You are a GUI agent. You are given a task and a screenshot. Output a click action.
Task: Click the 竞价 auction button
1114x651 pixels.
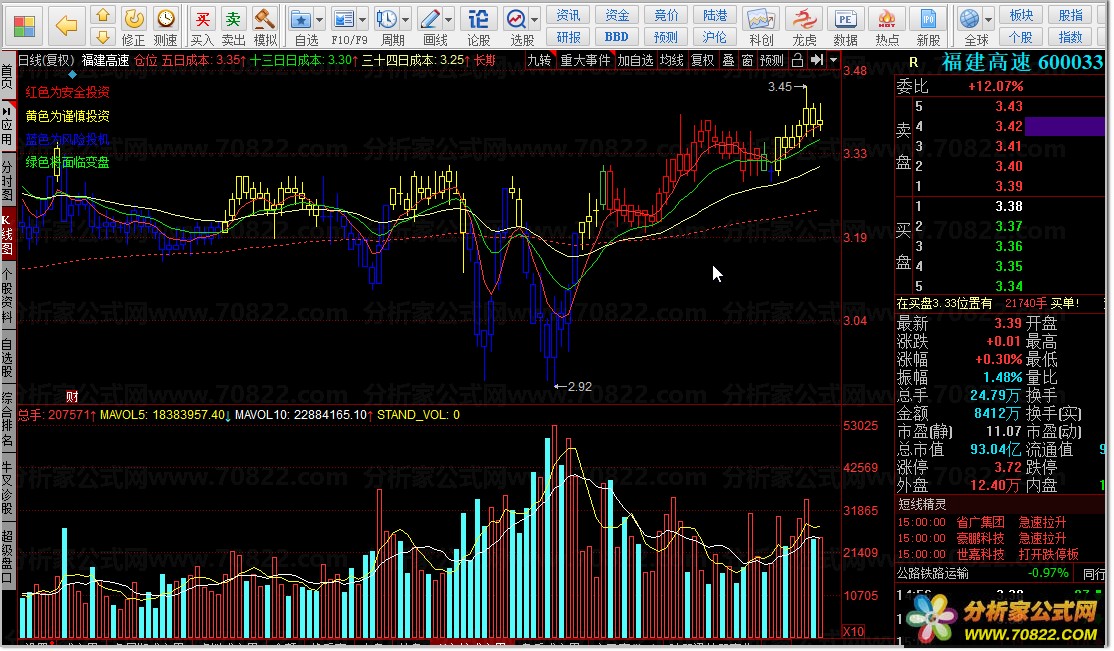666,15
